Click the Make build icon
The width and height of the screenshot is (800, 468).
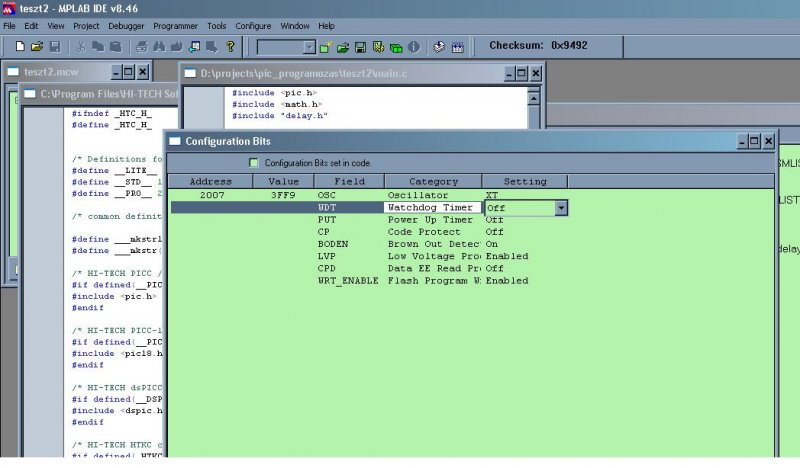click(439, 47)
